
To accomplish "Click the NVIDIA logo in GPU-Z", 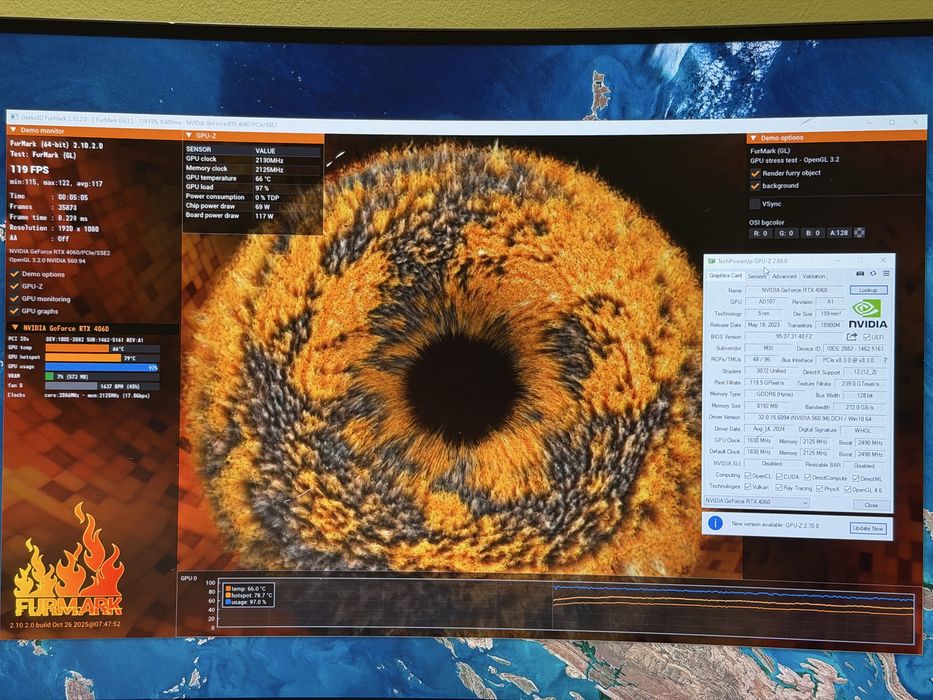I will click(868, 314).
